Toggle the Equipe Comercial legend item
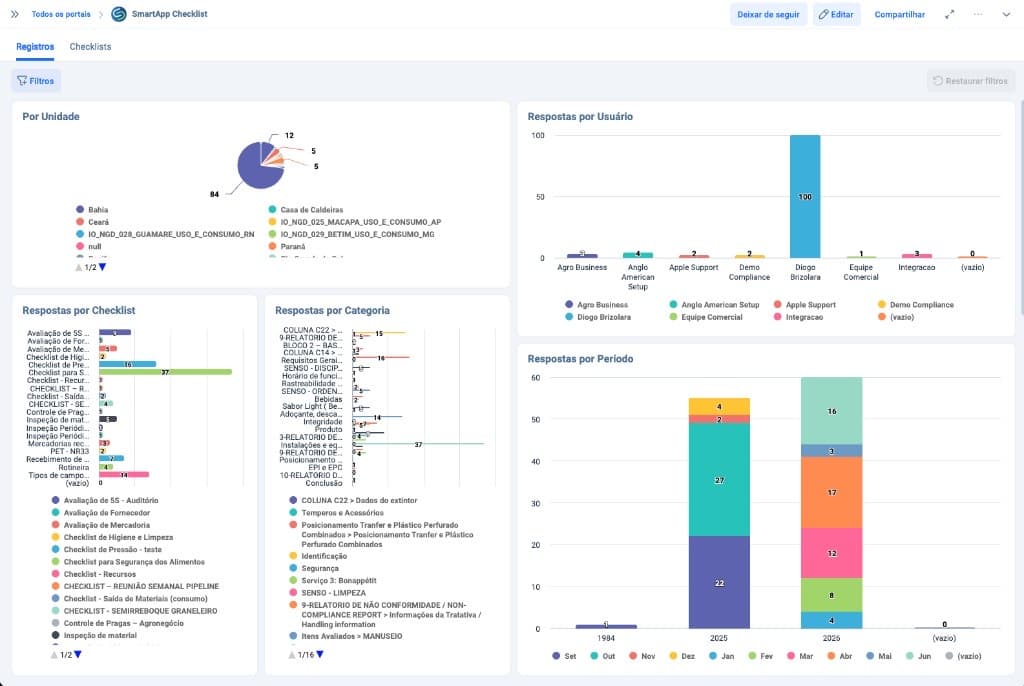Screen dimensions: 1024x686 point(706,317)
